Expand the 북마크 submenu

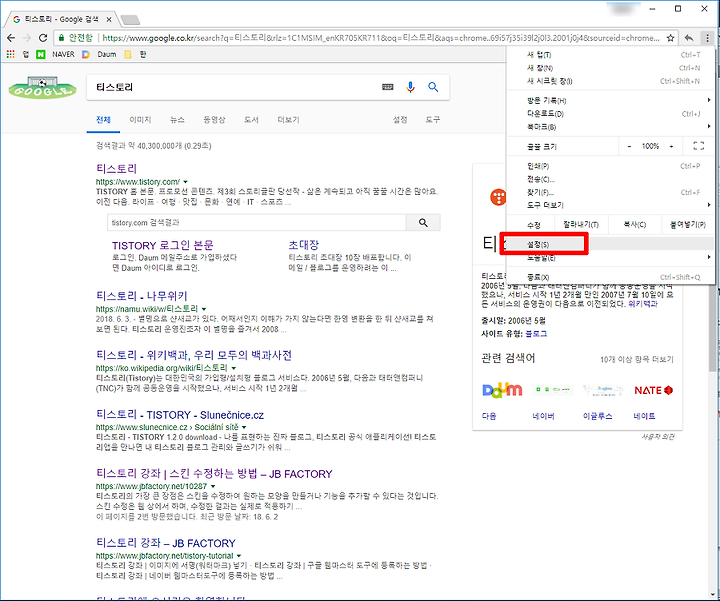pos(611,126)
